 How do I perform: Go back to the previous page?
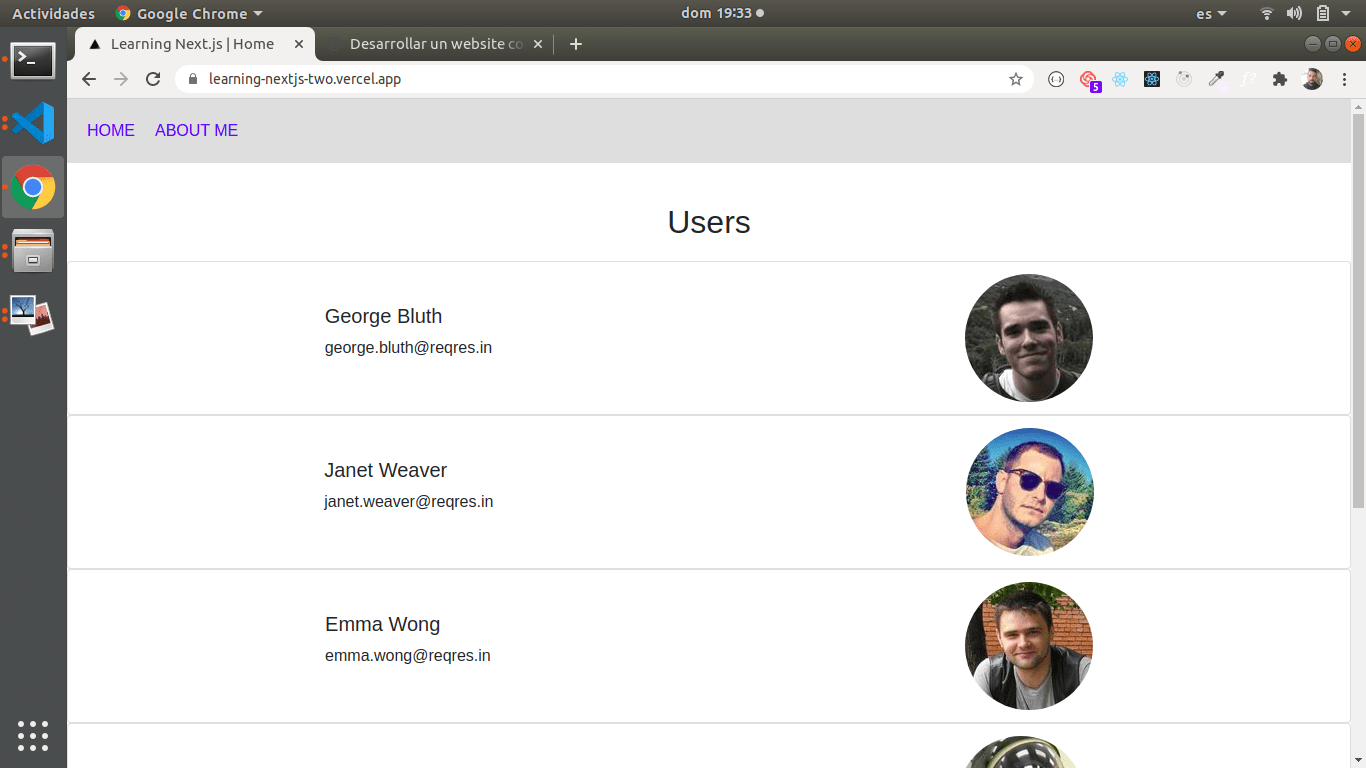click(89, 79)
